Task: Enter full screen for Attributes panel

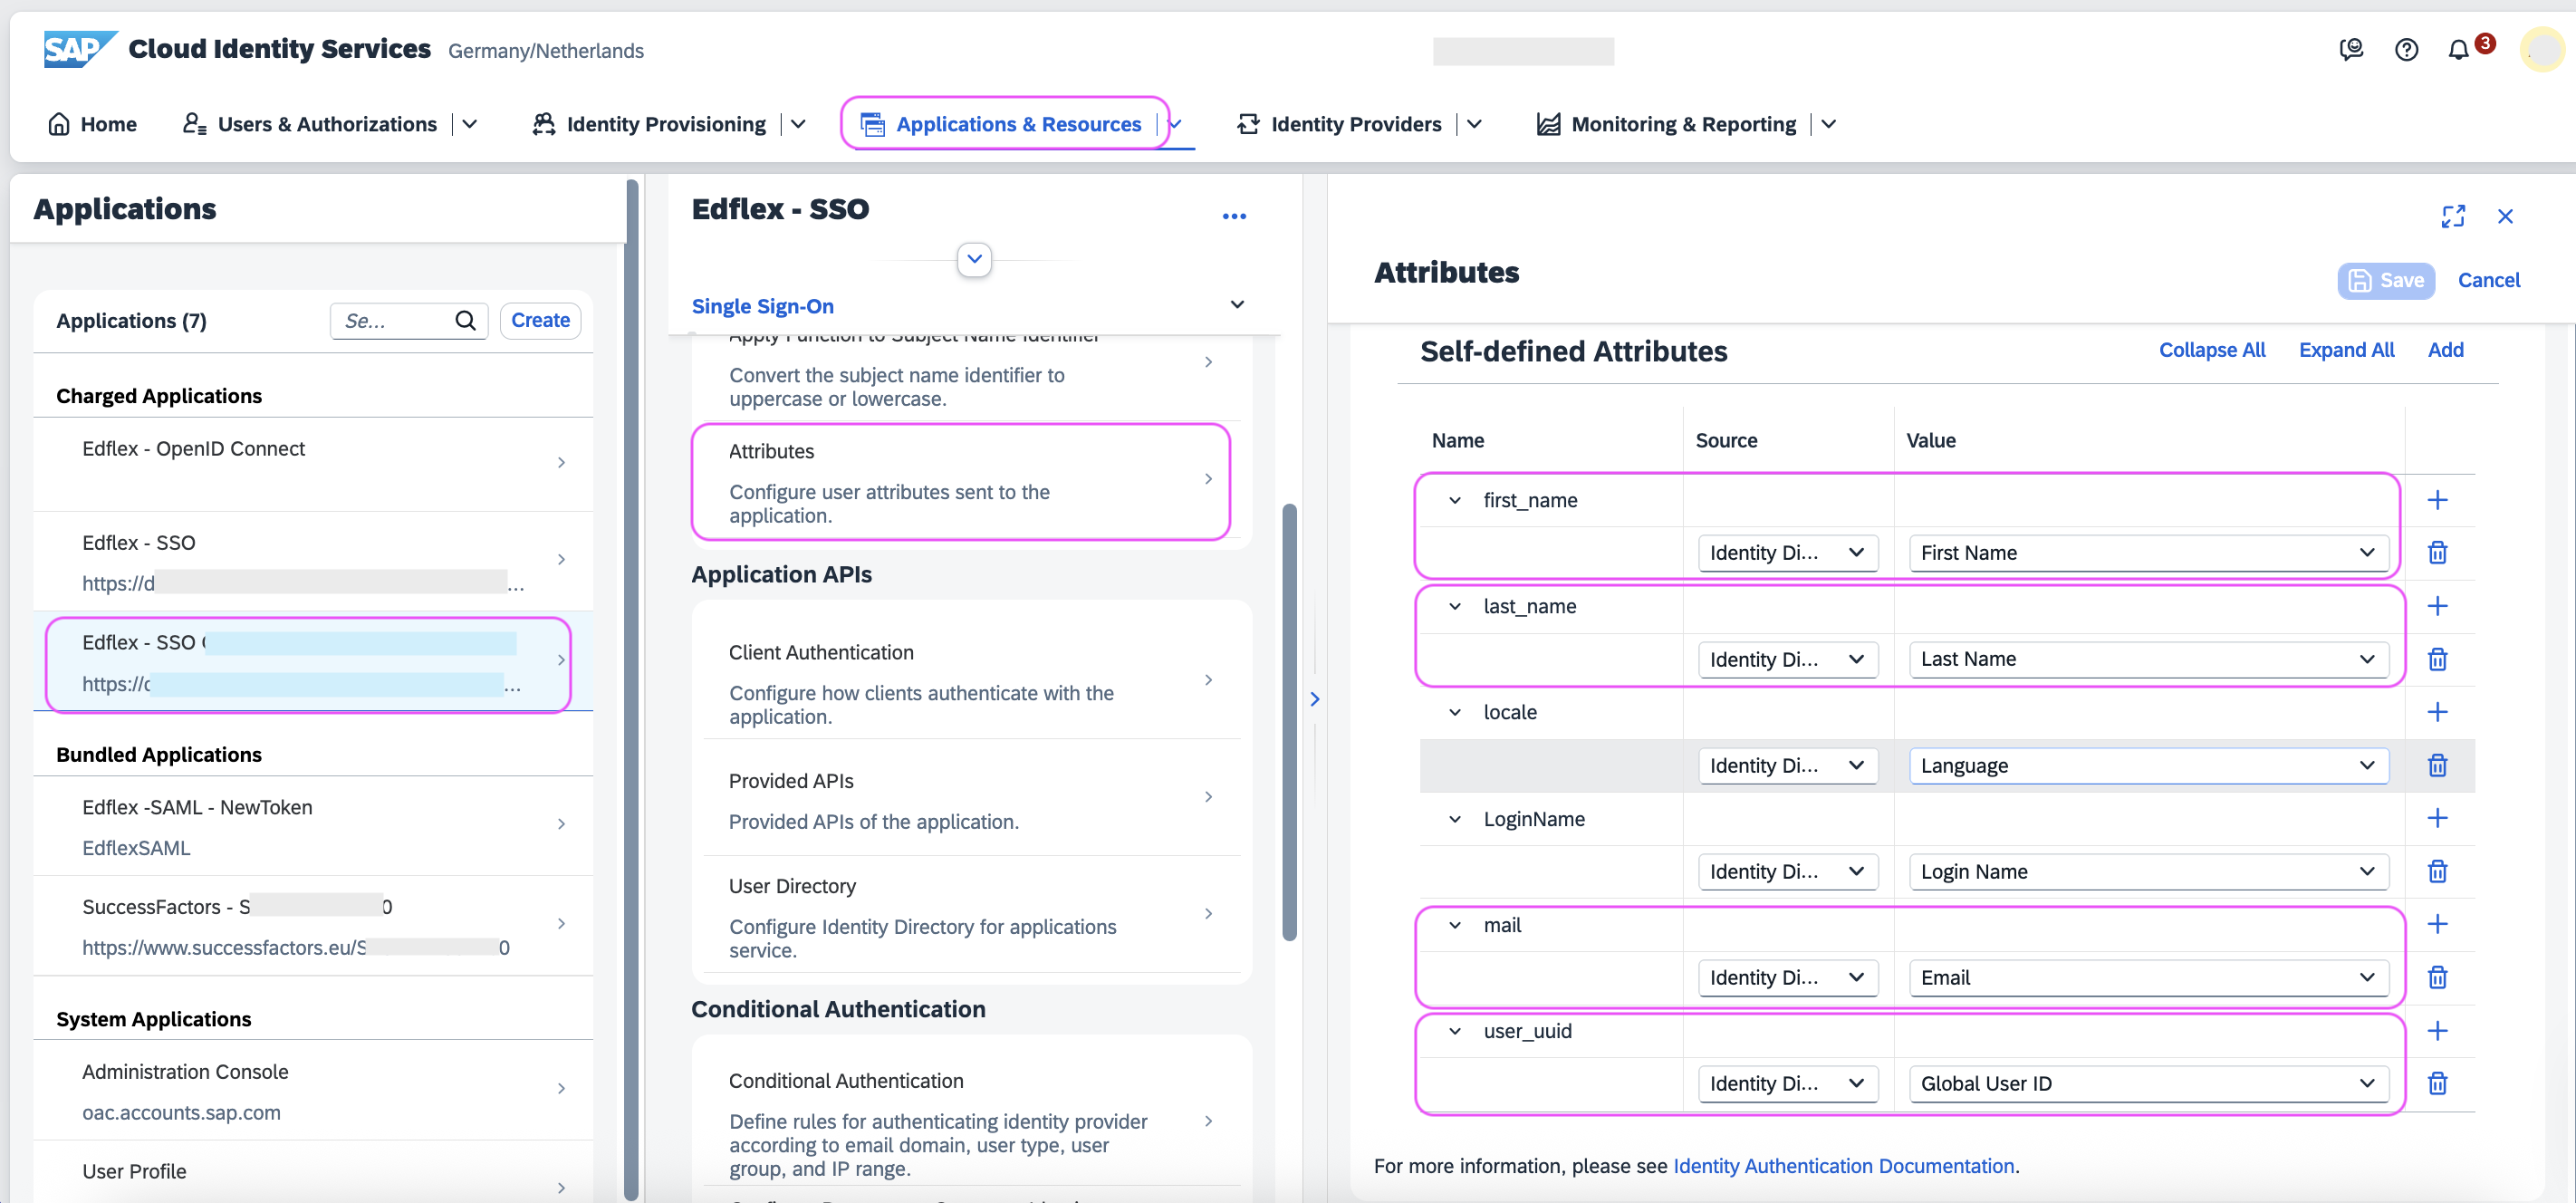Action: point(2453,216)
